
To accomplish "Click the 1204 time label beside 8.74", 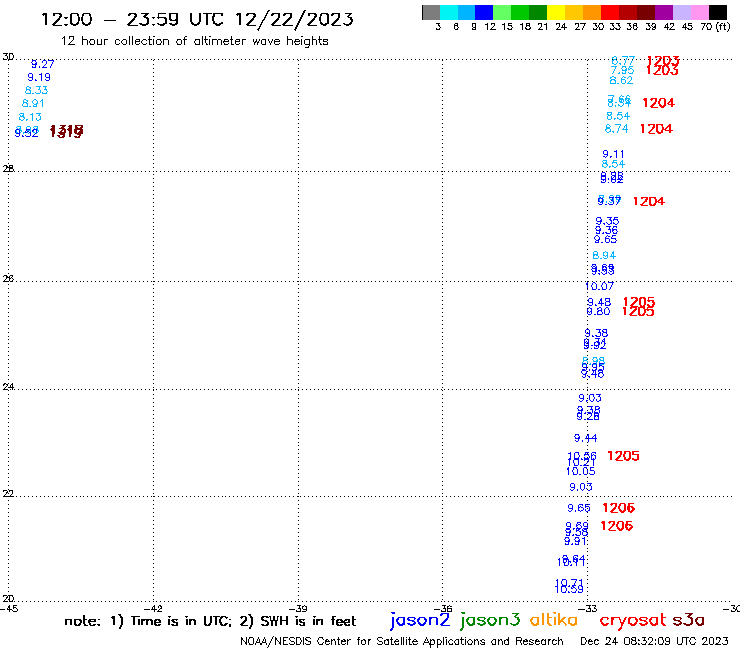I will [656, 129].
